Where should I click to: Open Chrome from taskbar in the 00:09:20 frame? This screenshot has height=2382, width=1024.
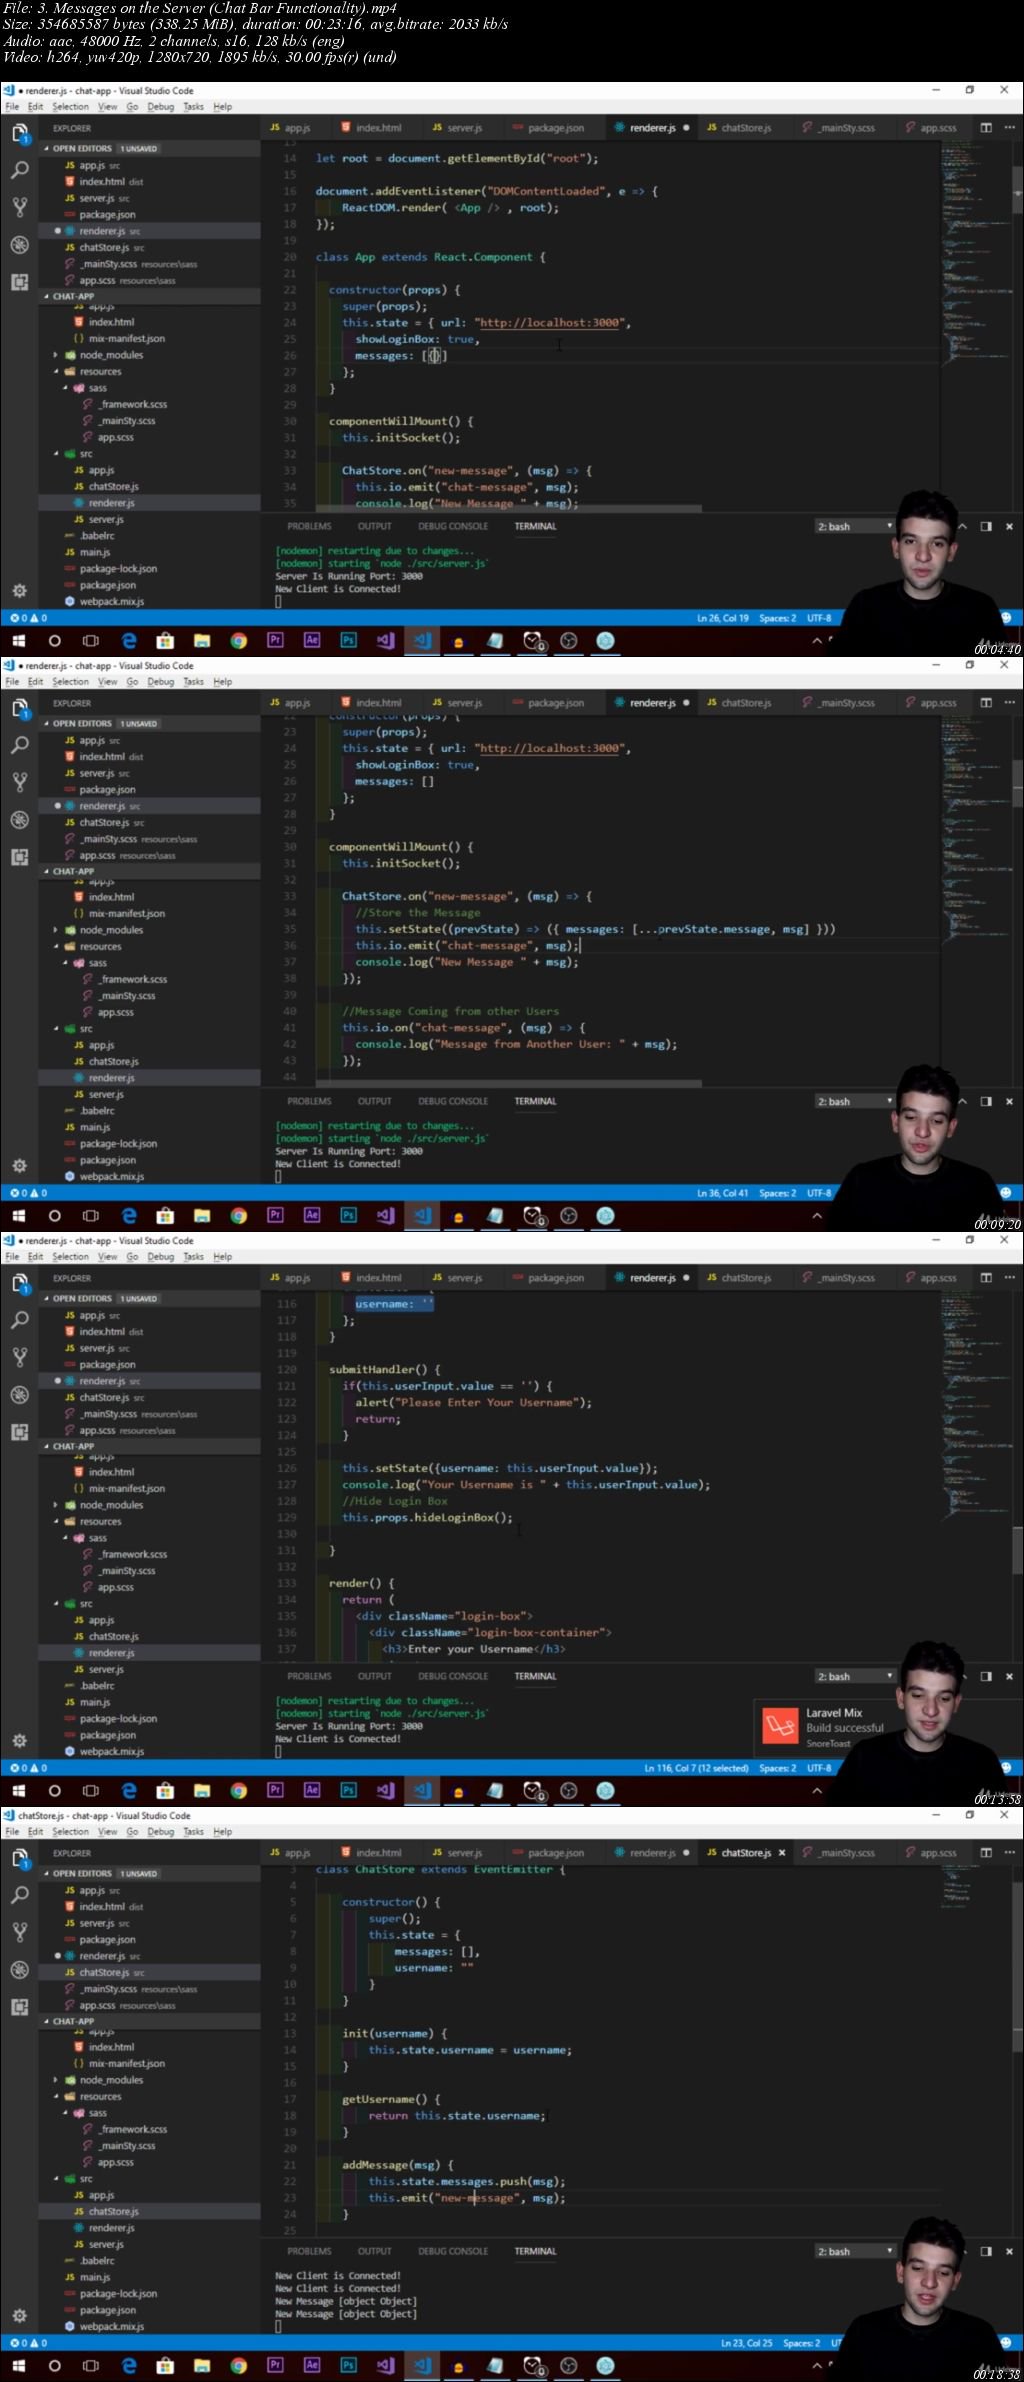point(238,1216)
